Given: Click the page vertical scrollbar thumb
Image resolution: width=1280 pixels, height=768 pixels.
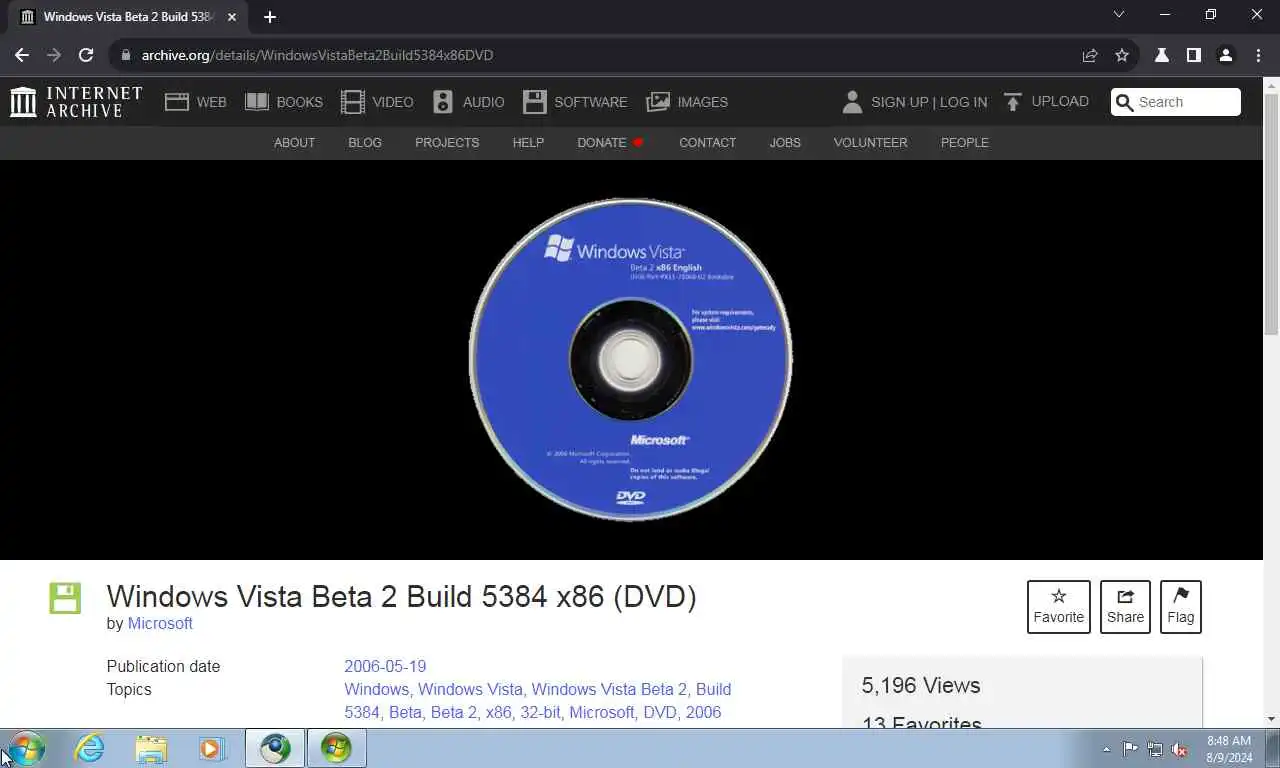Looking at the screenshot, I should [1271, 215].
